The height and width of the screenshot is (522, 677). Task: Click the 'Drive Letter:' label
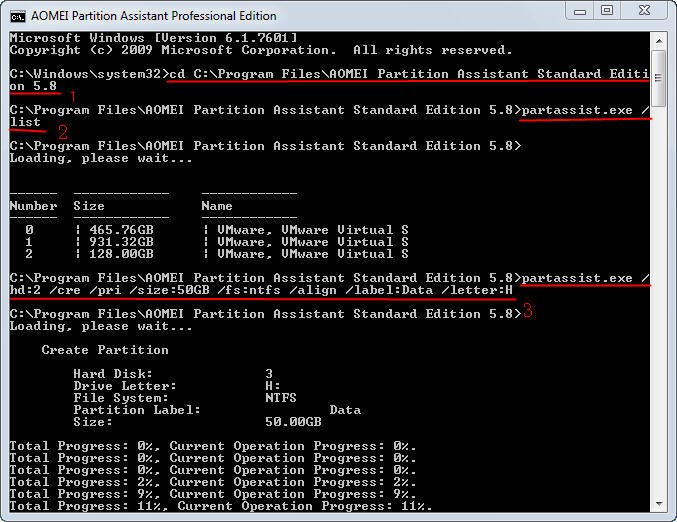[x=125, y=386]
